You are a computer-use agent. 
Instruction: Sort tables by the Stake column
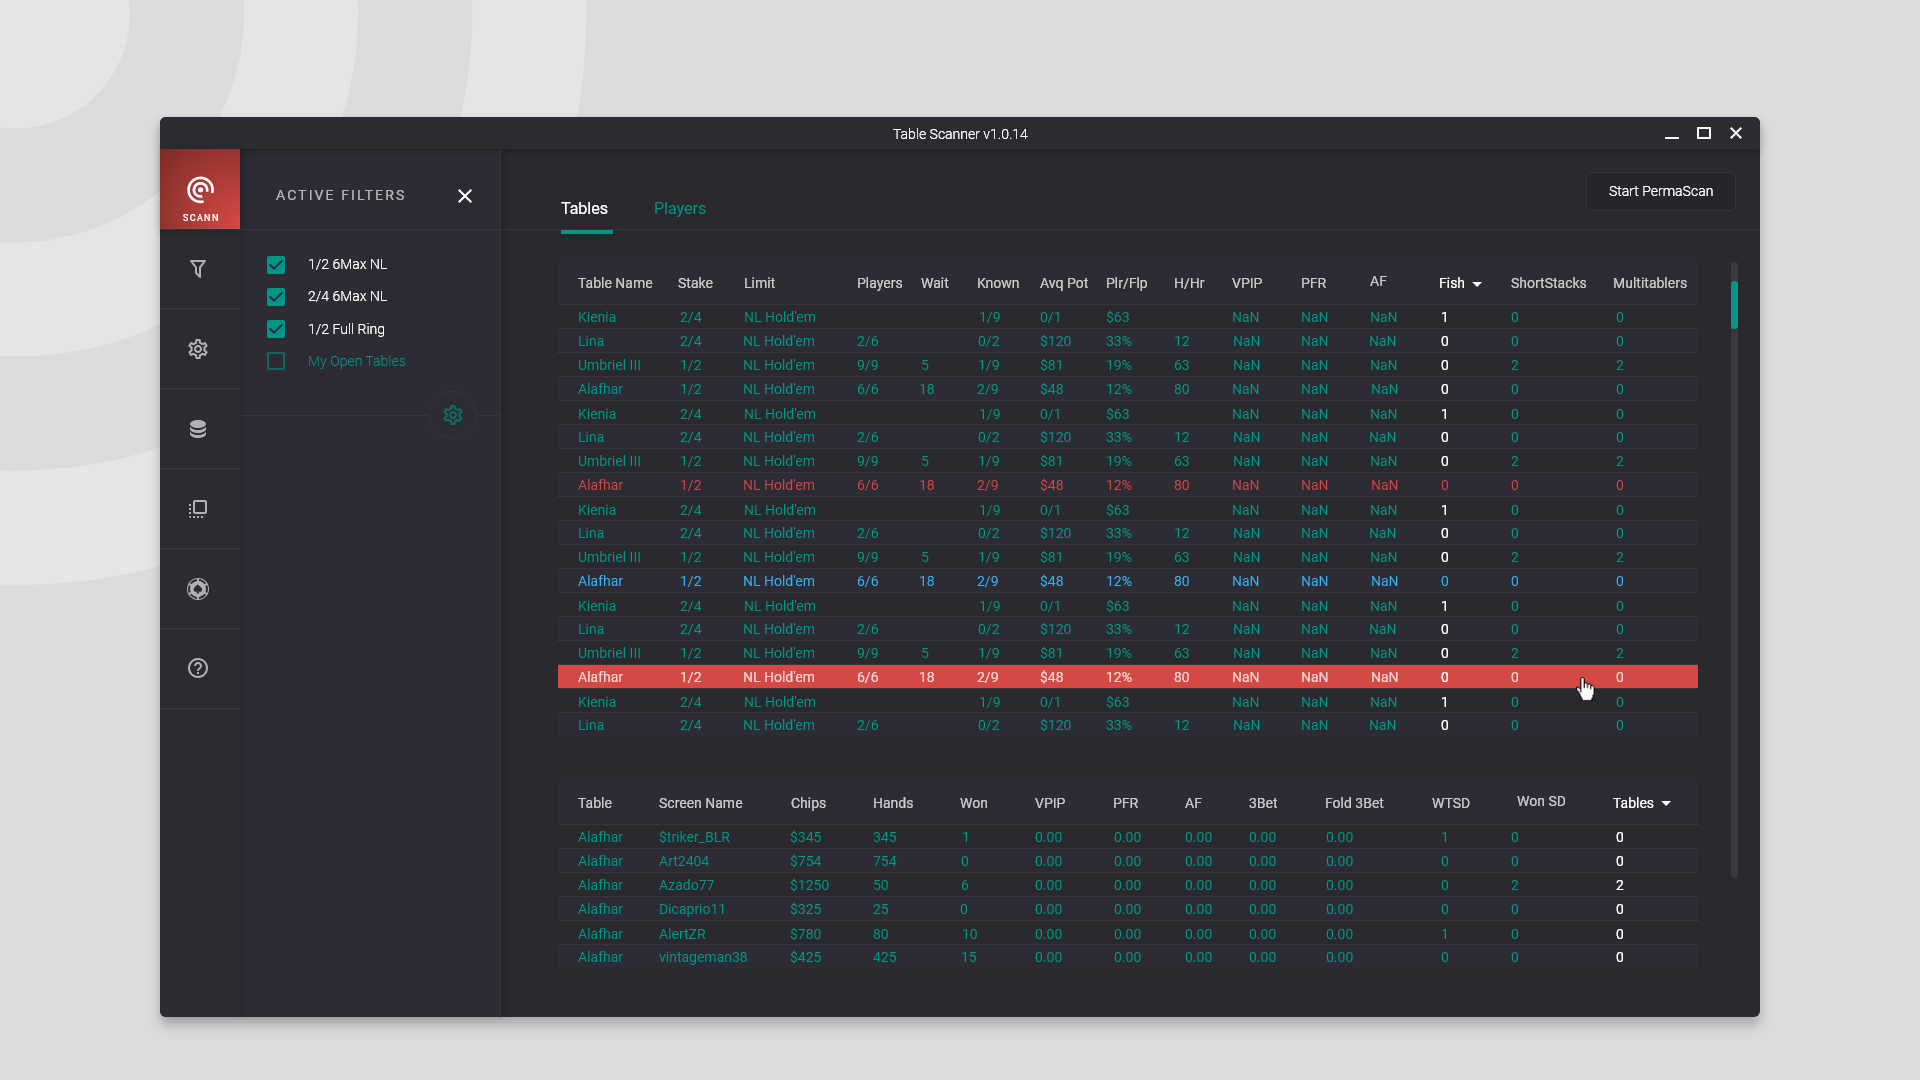tap(695, 283)
